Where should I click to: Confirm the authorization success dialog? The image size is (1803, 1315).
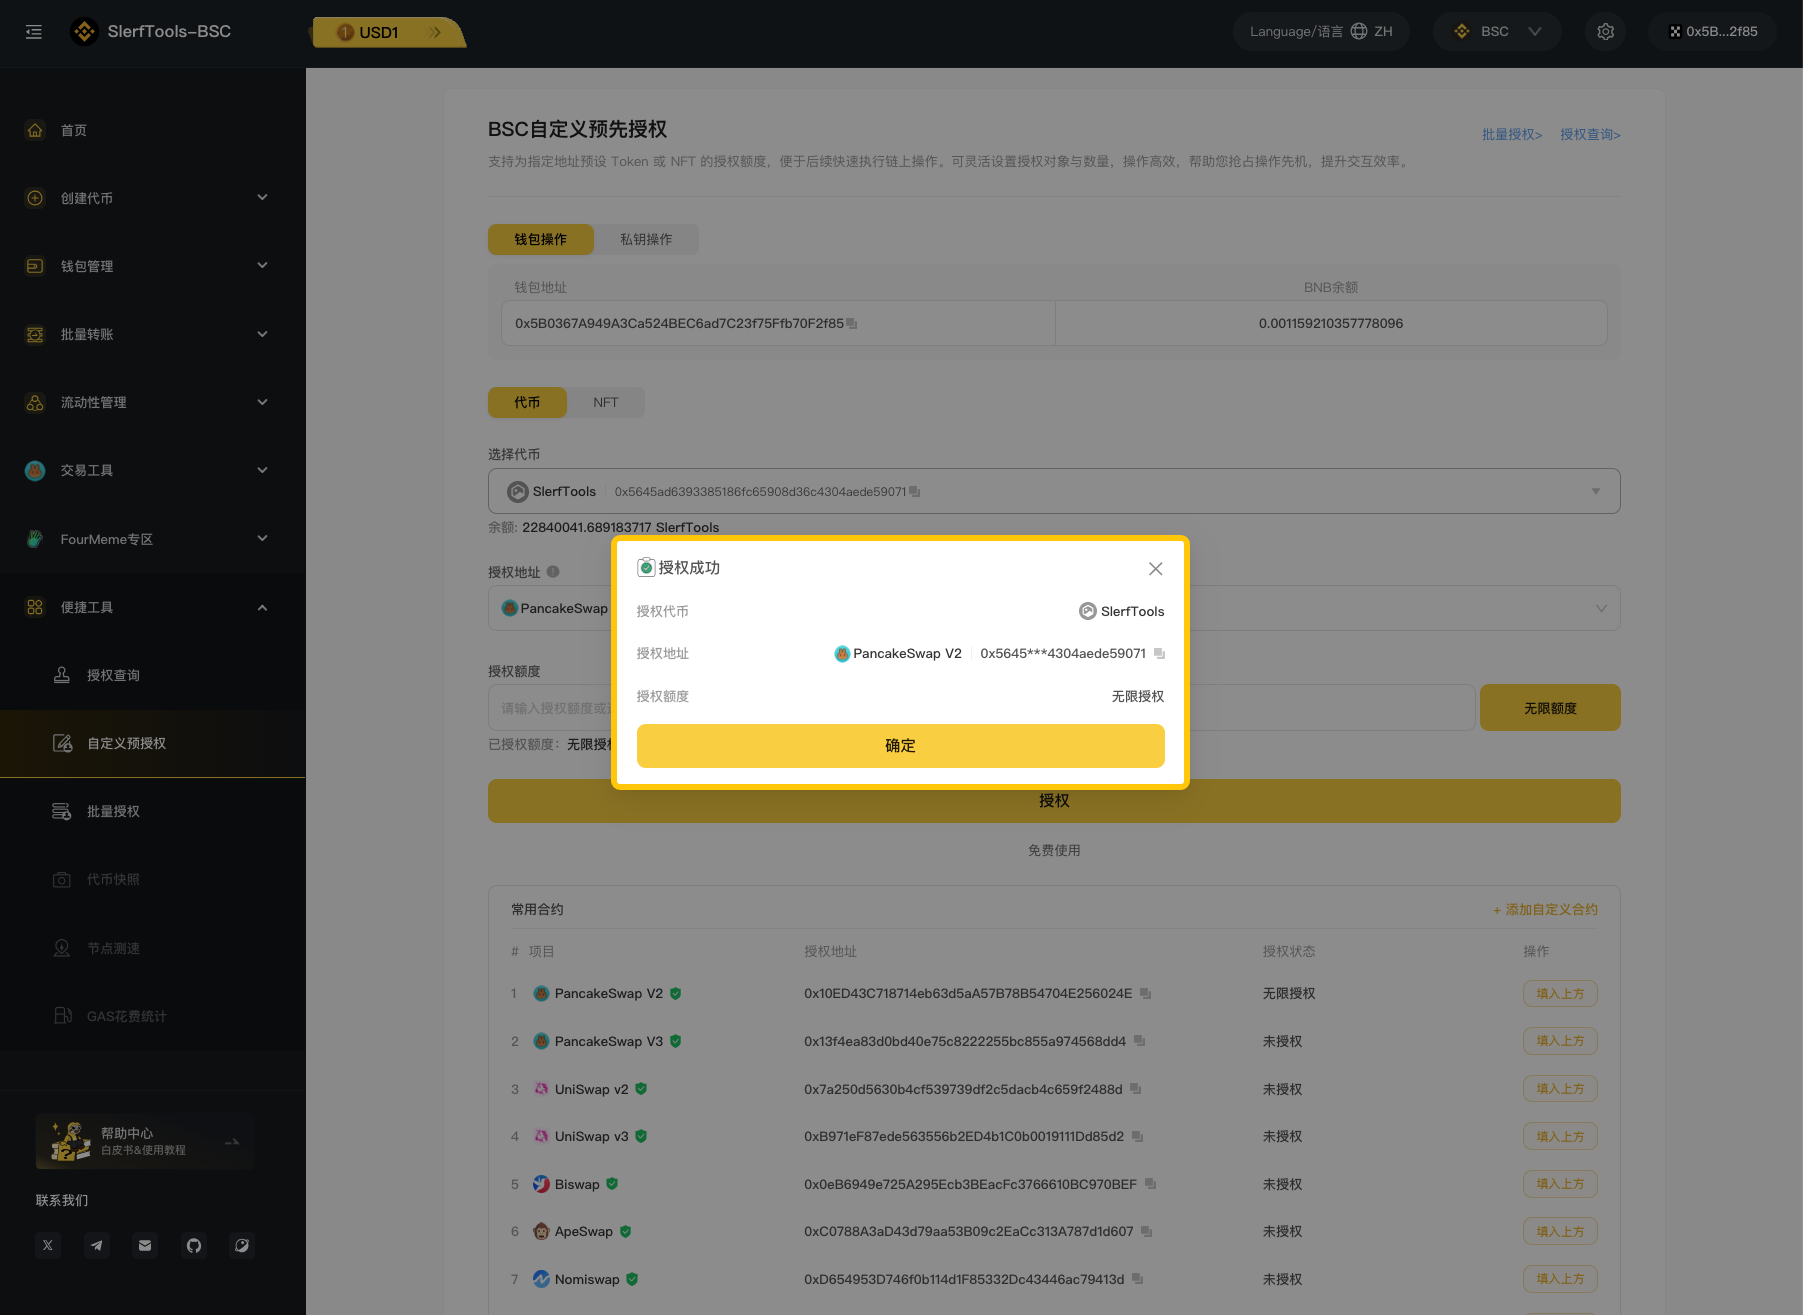tap(900, 746)
